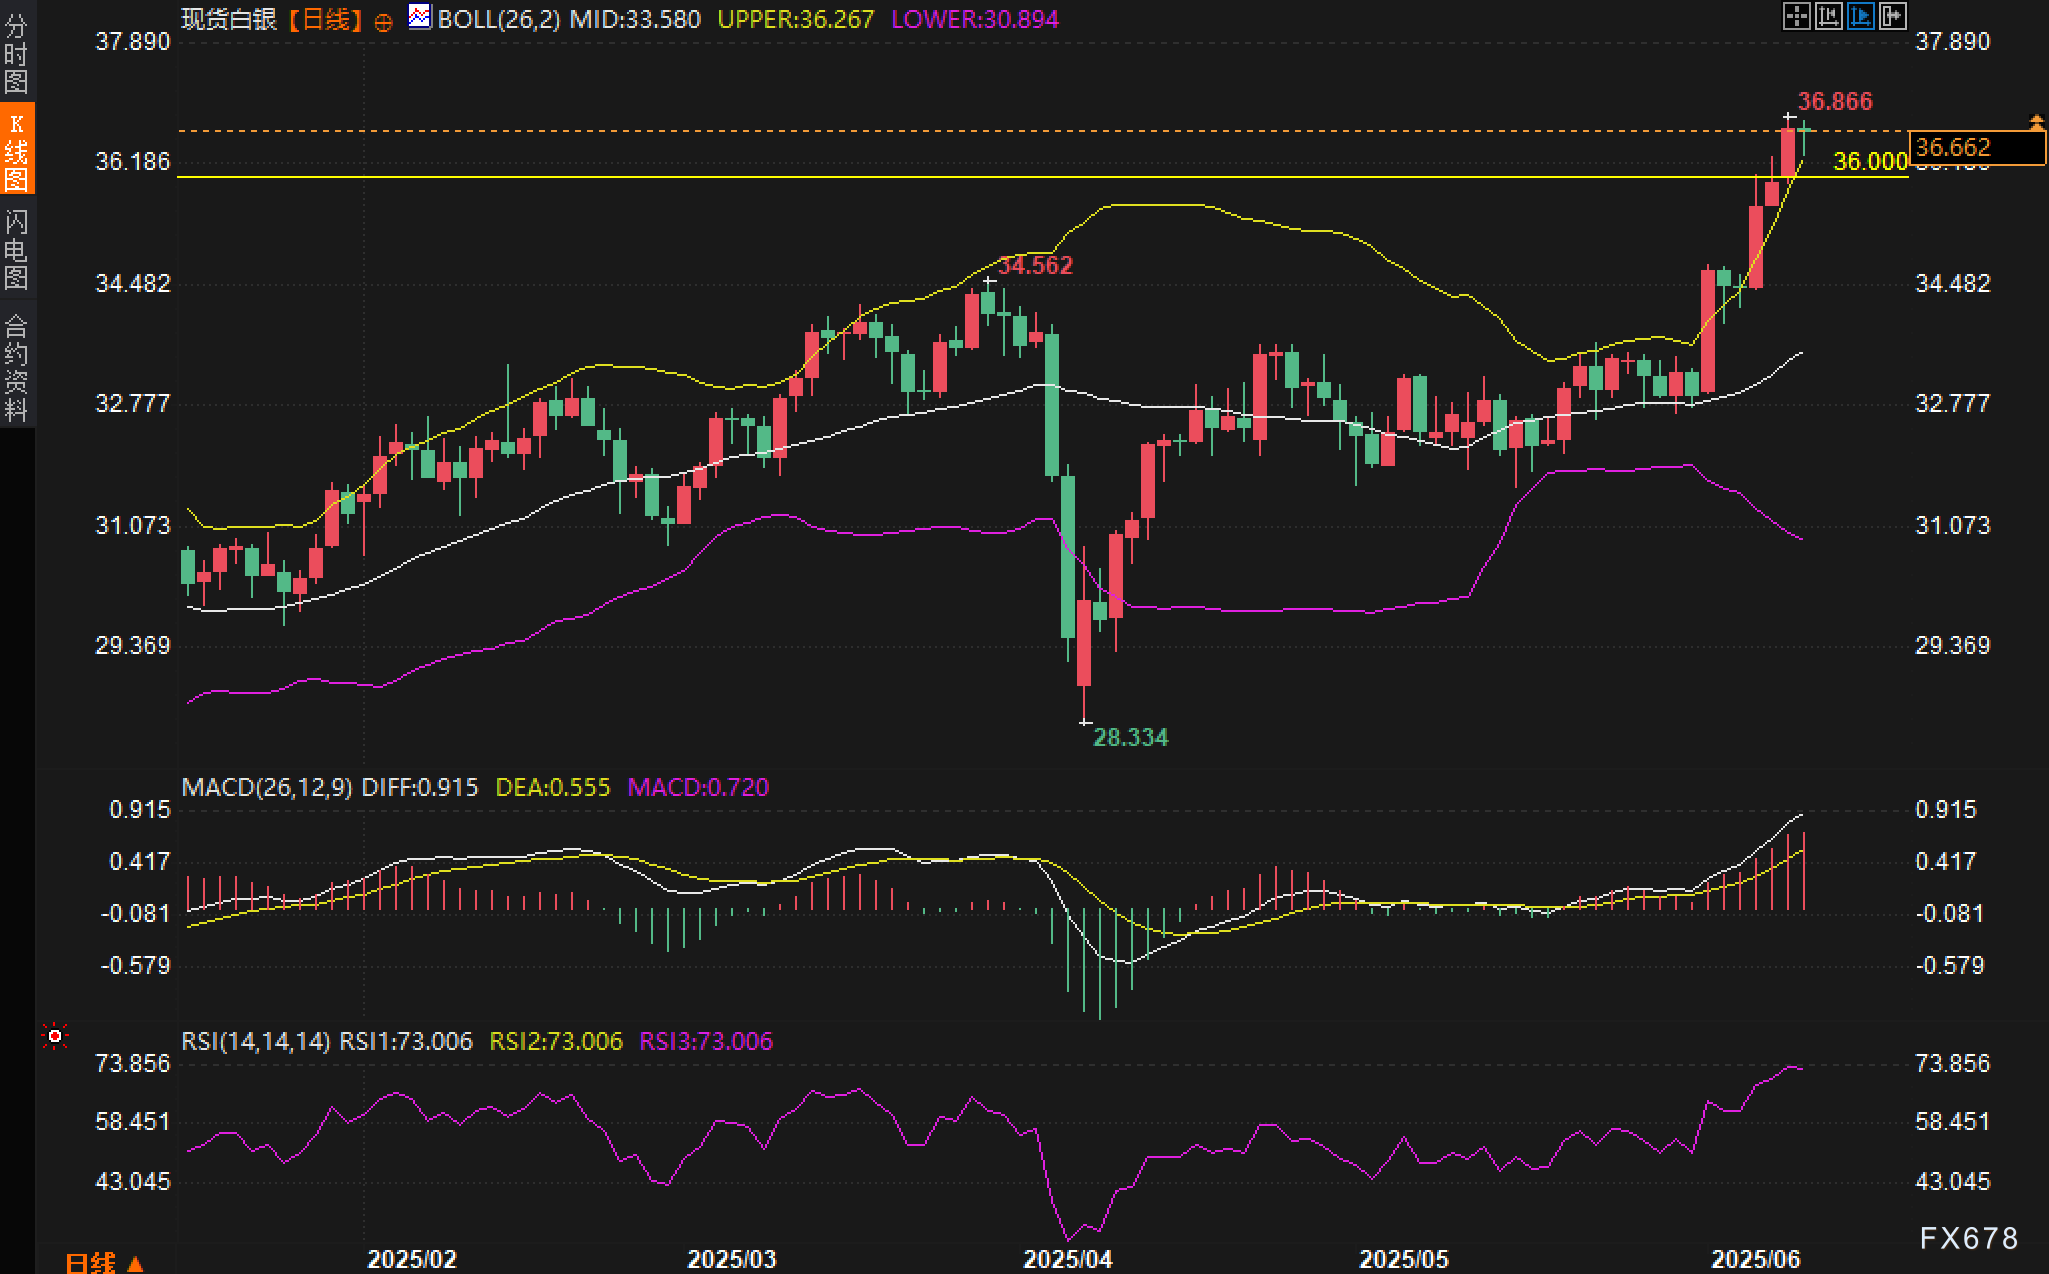2049x1274 pixels.
Task: Open the 闪电图 sidebar tab
Action: [x=16, y=248]
